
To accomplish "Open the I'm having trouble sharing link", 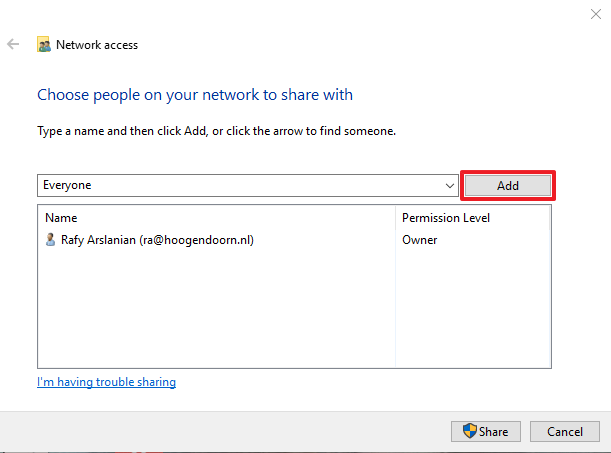I will 106,382.
